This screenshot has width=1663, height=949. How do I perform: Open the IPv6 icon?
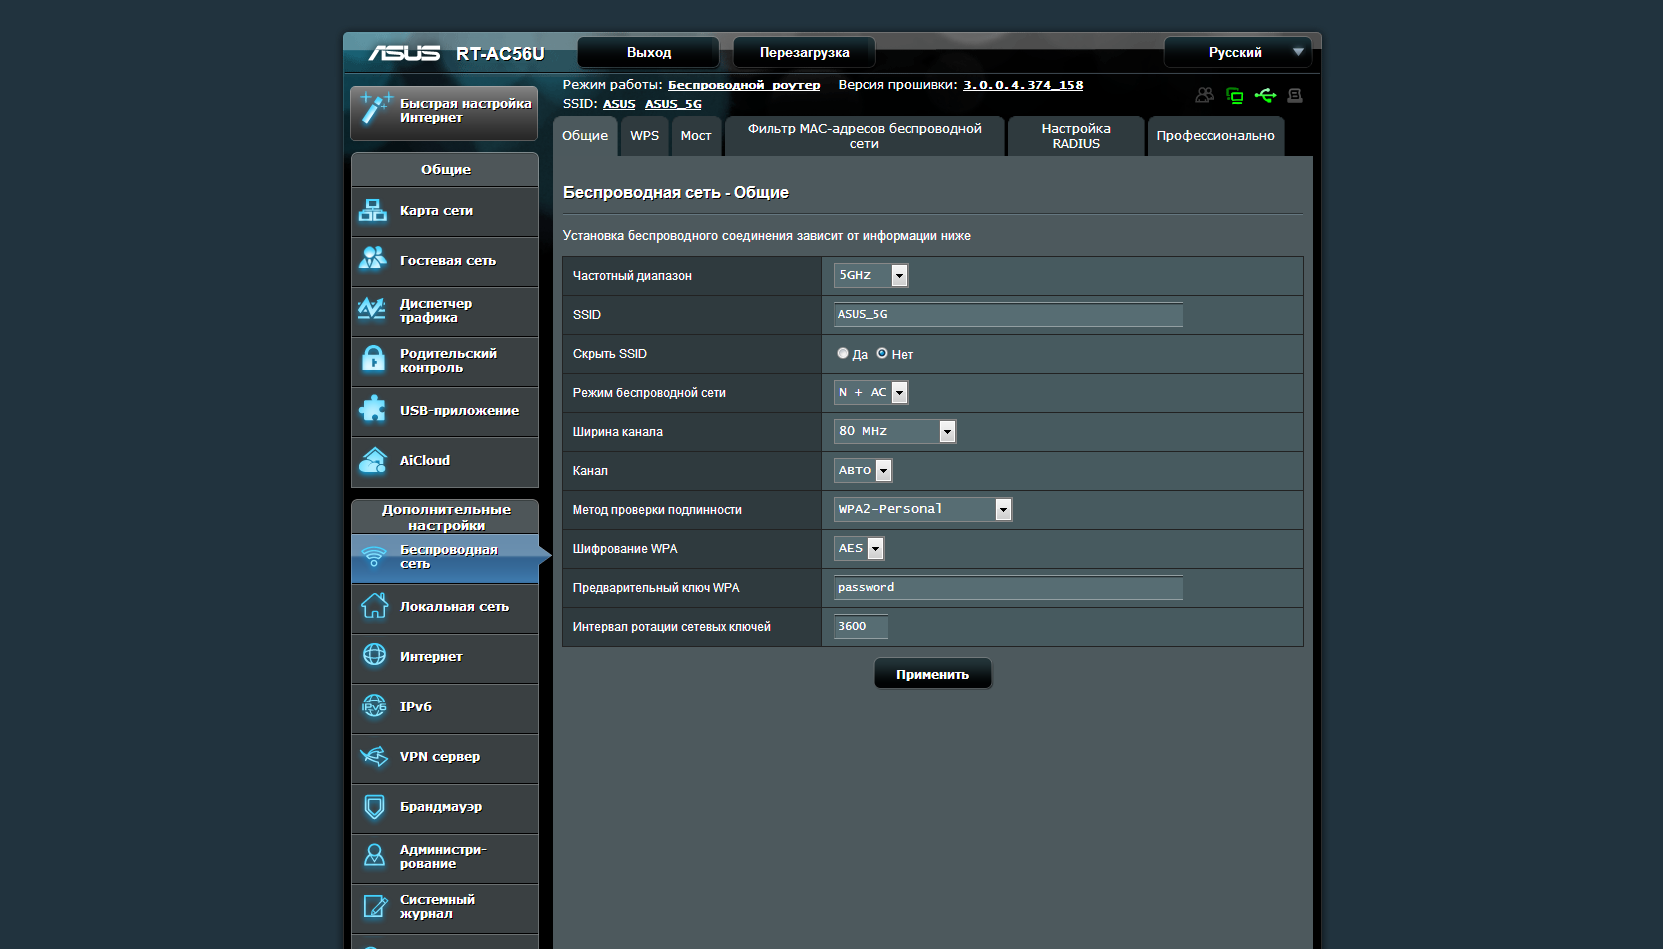click(x=374, y=706)
